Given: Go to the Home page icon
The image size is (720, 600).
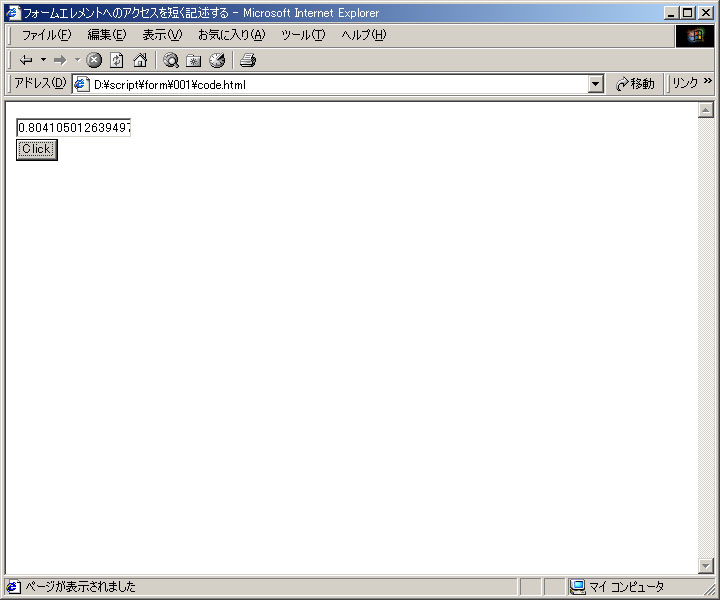Looking at the screenshot, I should pos(140,60).
